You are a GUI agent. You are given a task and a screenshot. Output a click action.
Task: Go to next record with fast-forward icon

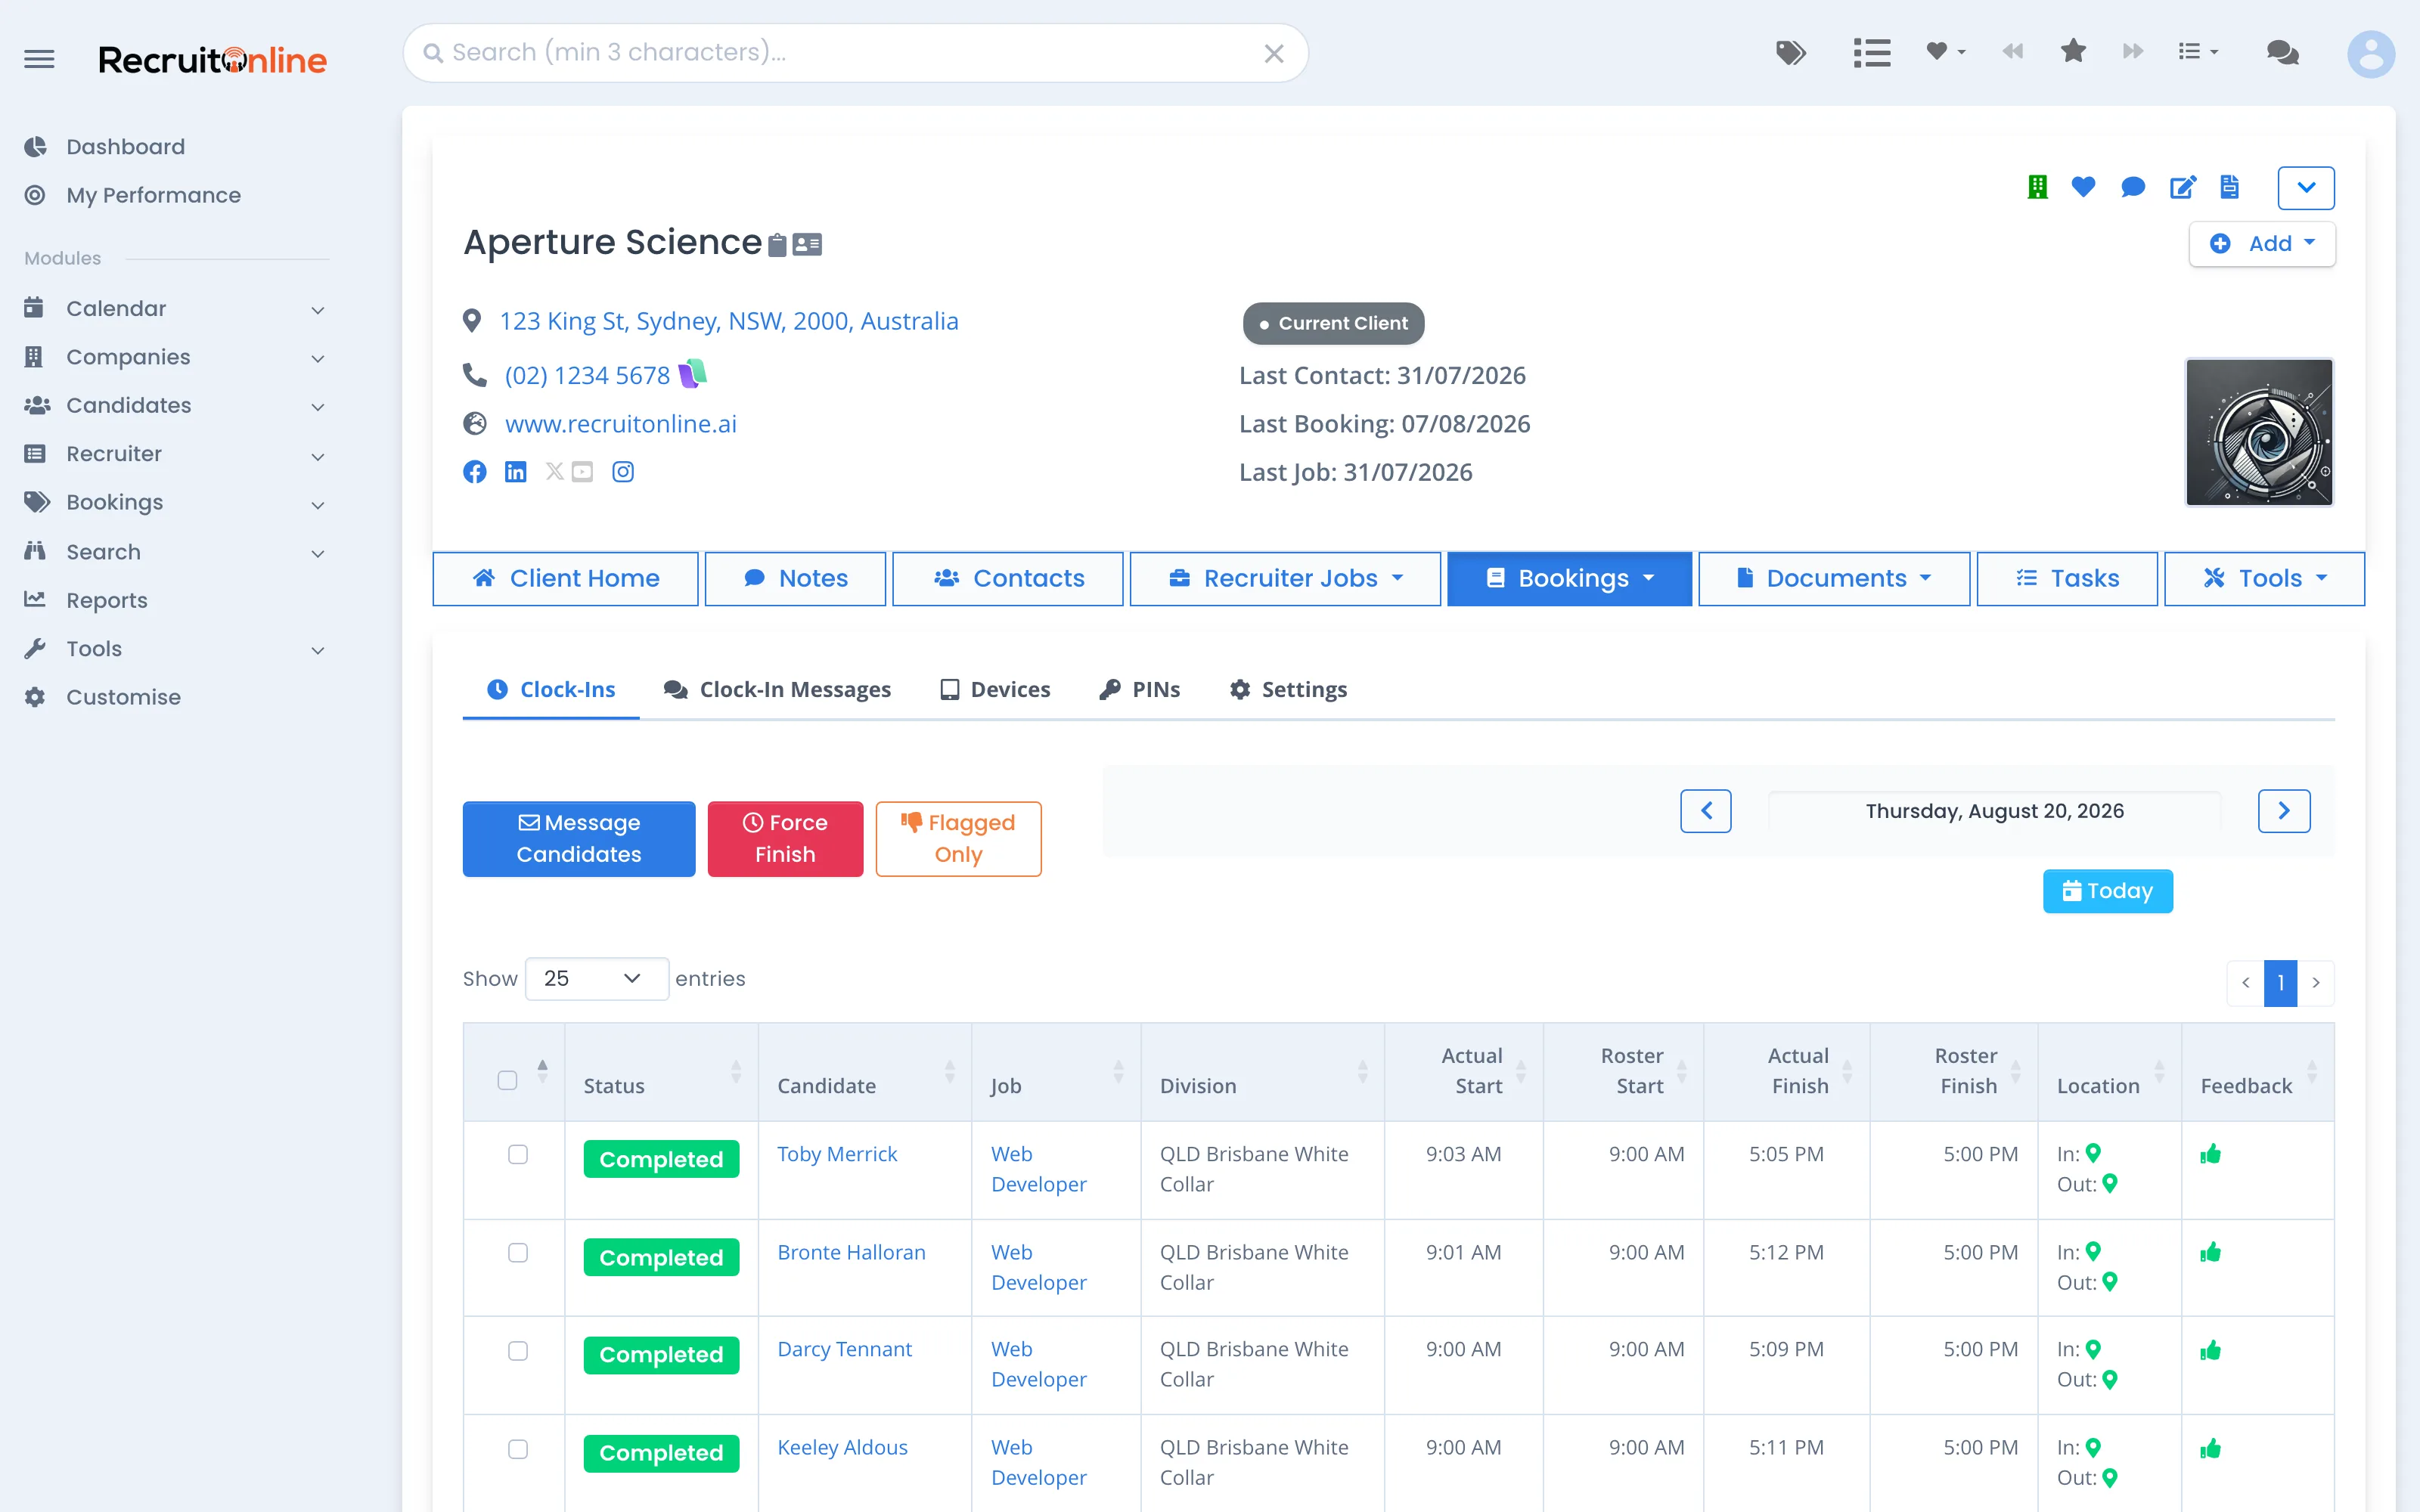[2133, 51]
